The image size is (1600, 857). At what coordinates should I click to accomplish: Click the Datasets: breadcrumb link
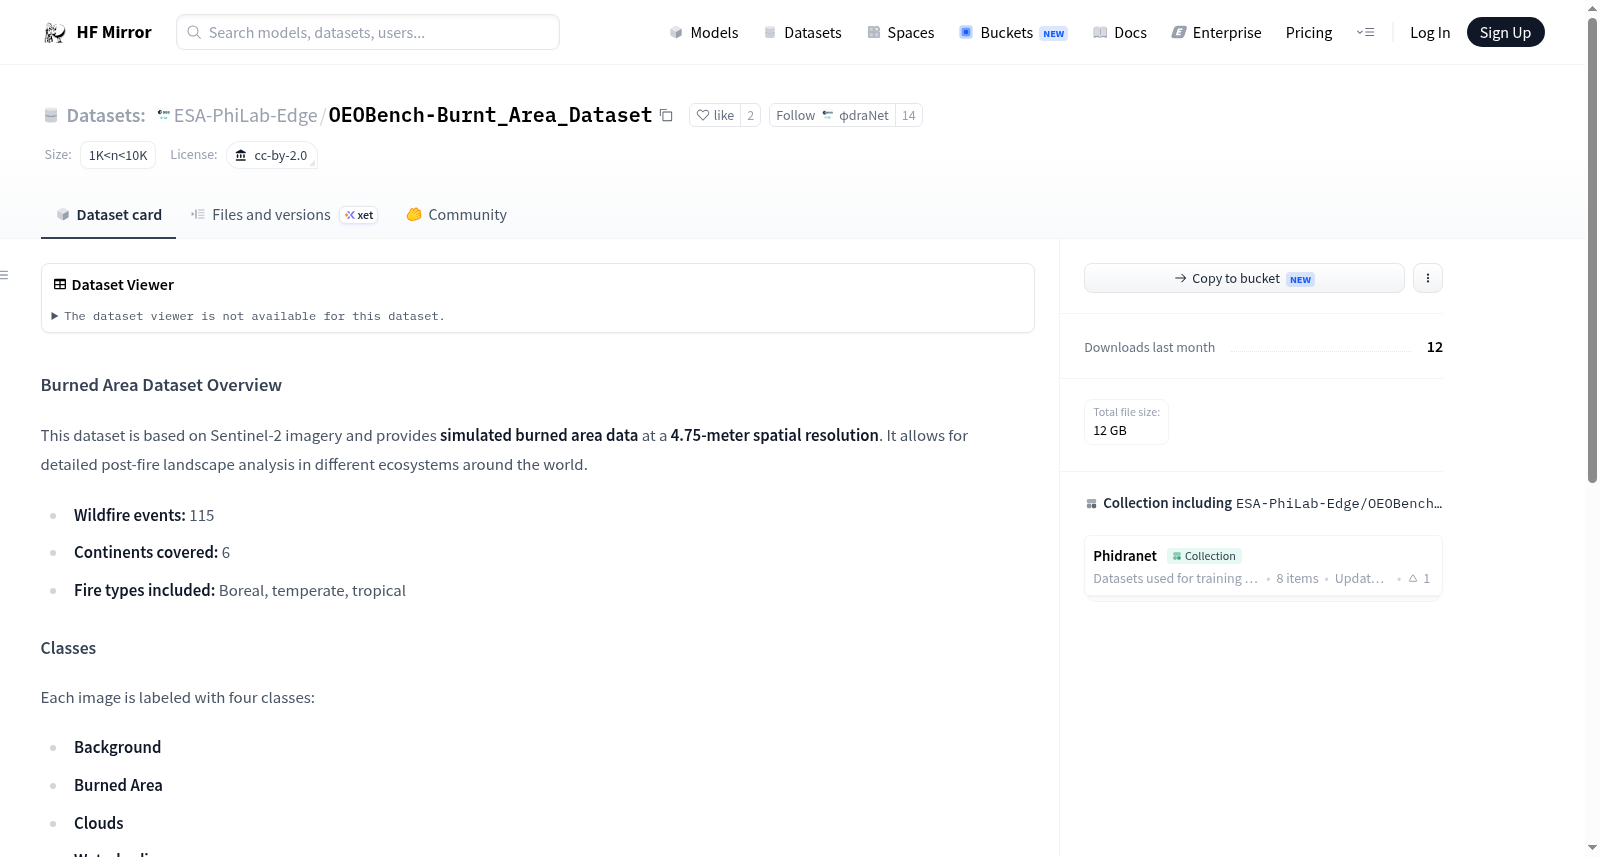(105, 115)
